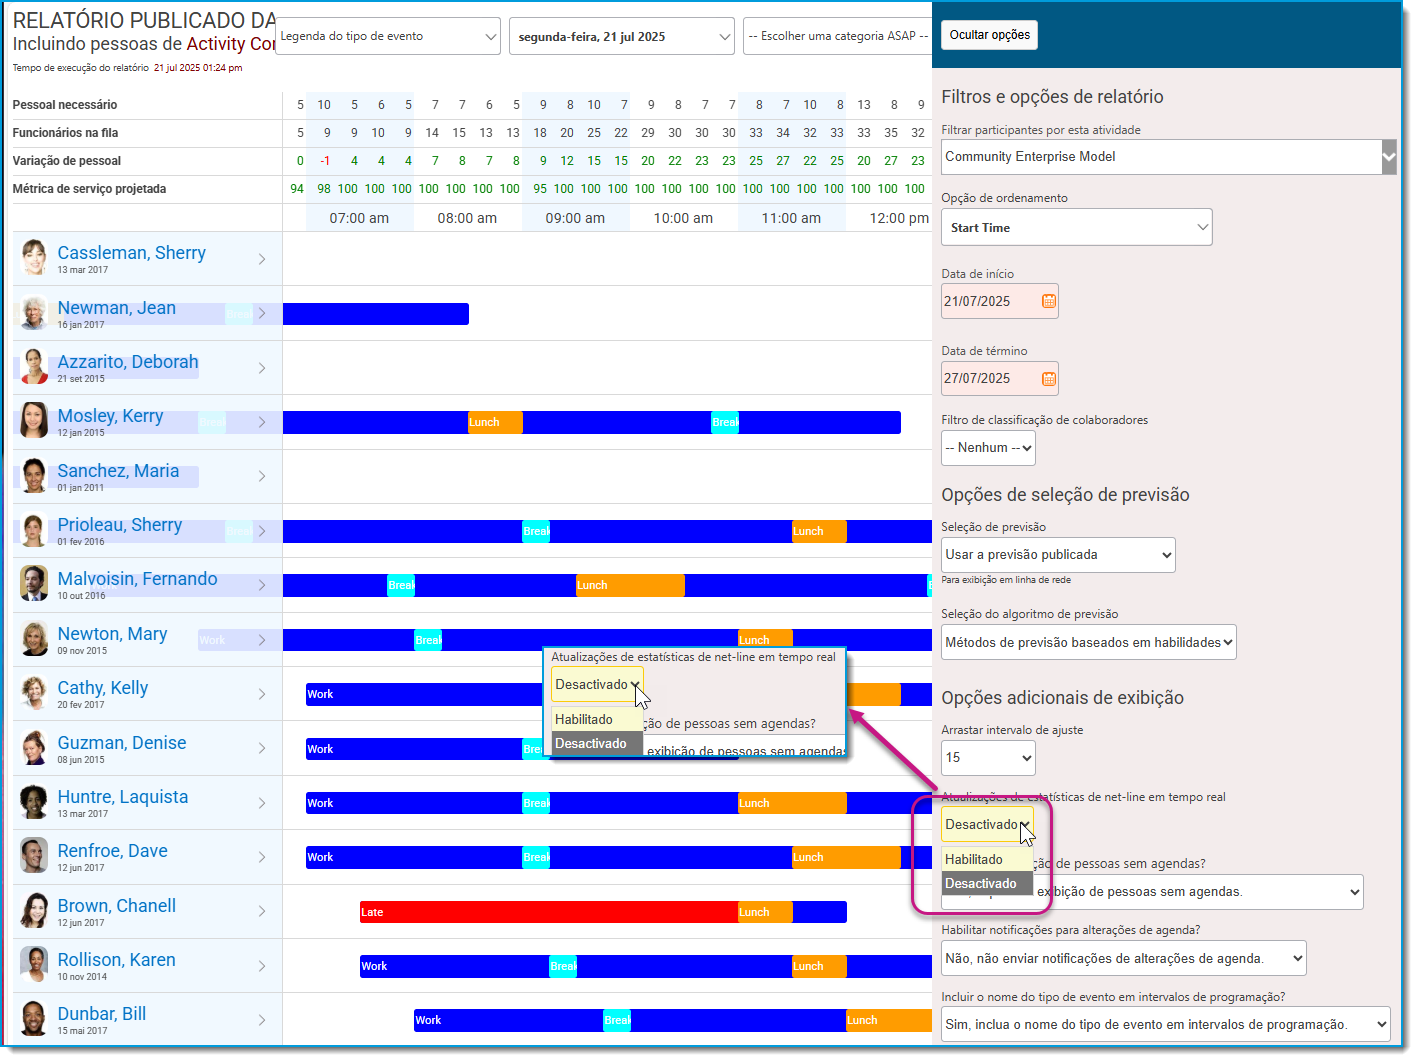Click the cyan Break block for Malvoisin, Fernando
This screenshot has height=1061, width=1417.
(401, 585)
